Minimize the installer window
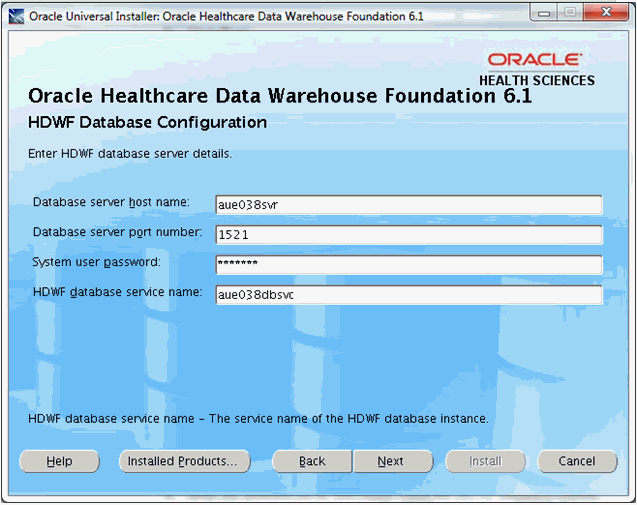The height and width of the screenshot is (505, 637). pyautogui.click(x=543, y=13)
